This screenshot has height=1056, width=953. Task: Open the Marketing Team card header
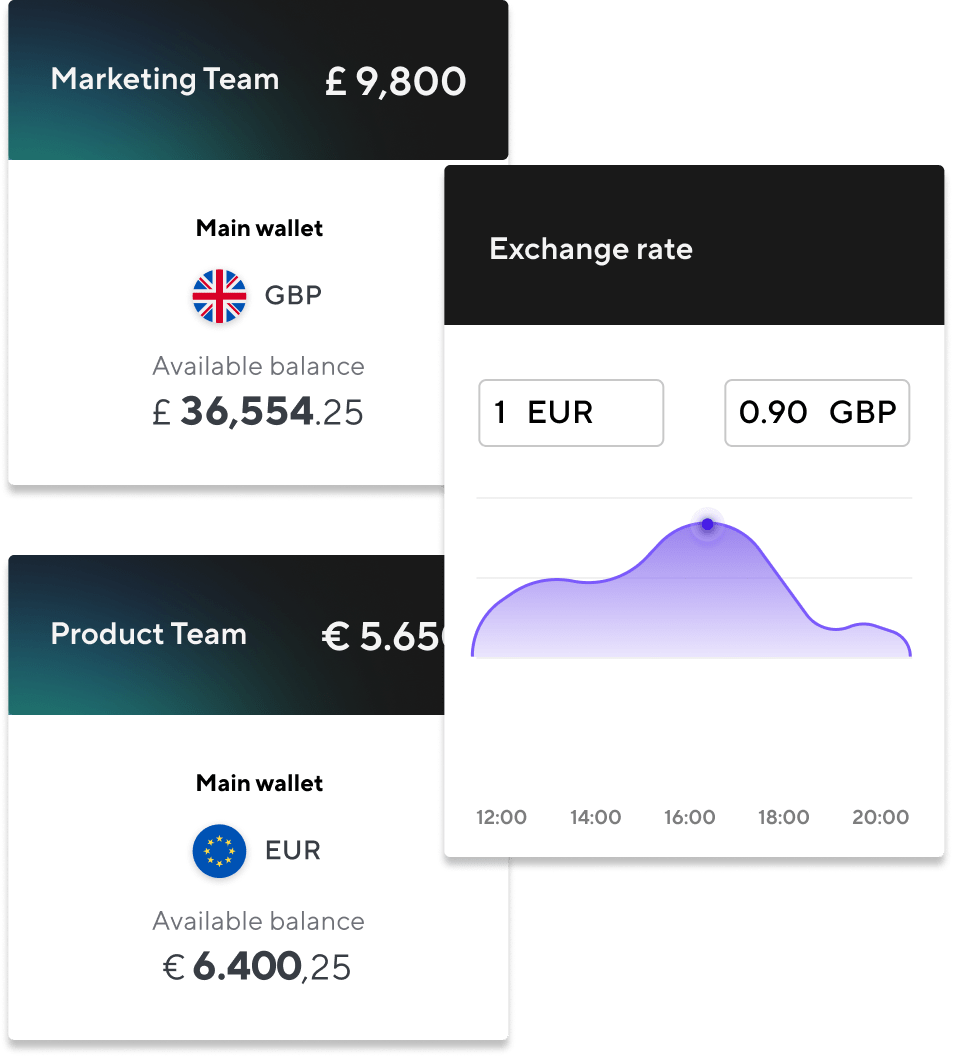point(258,80)
